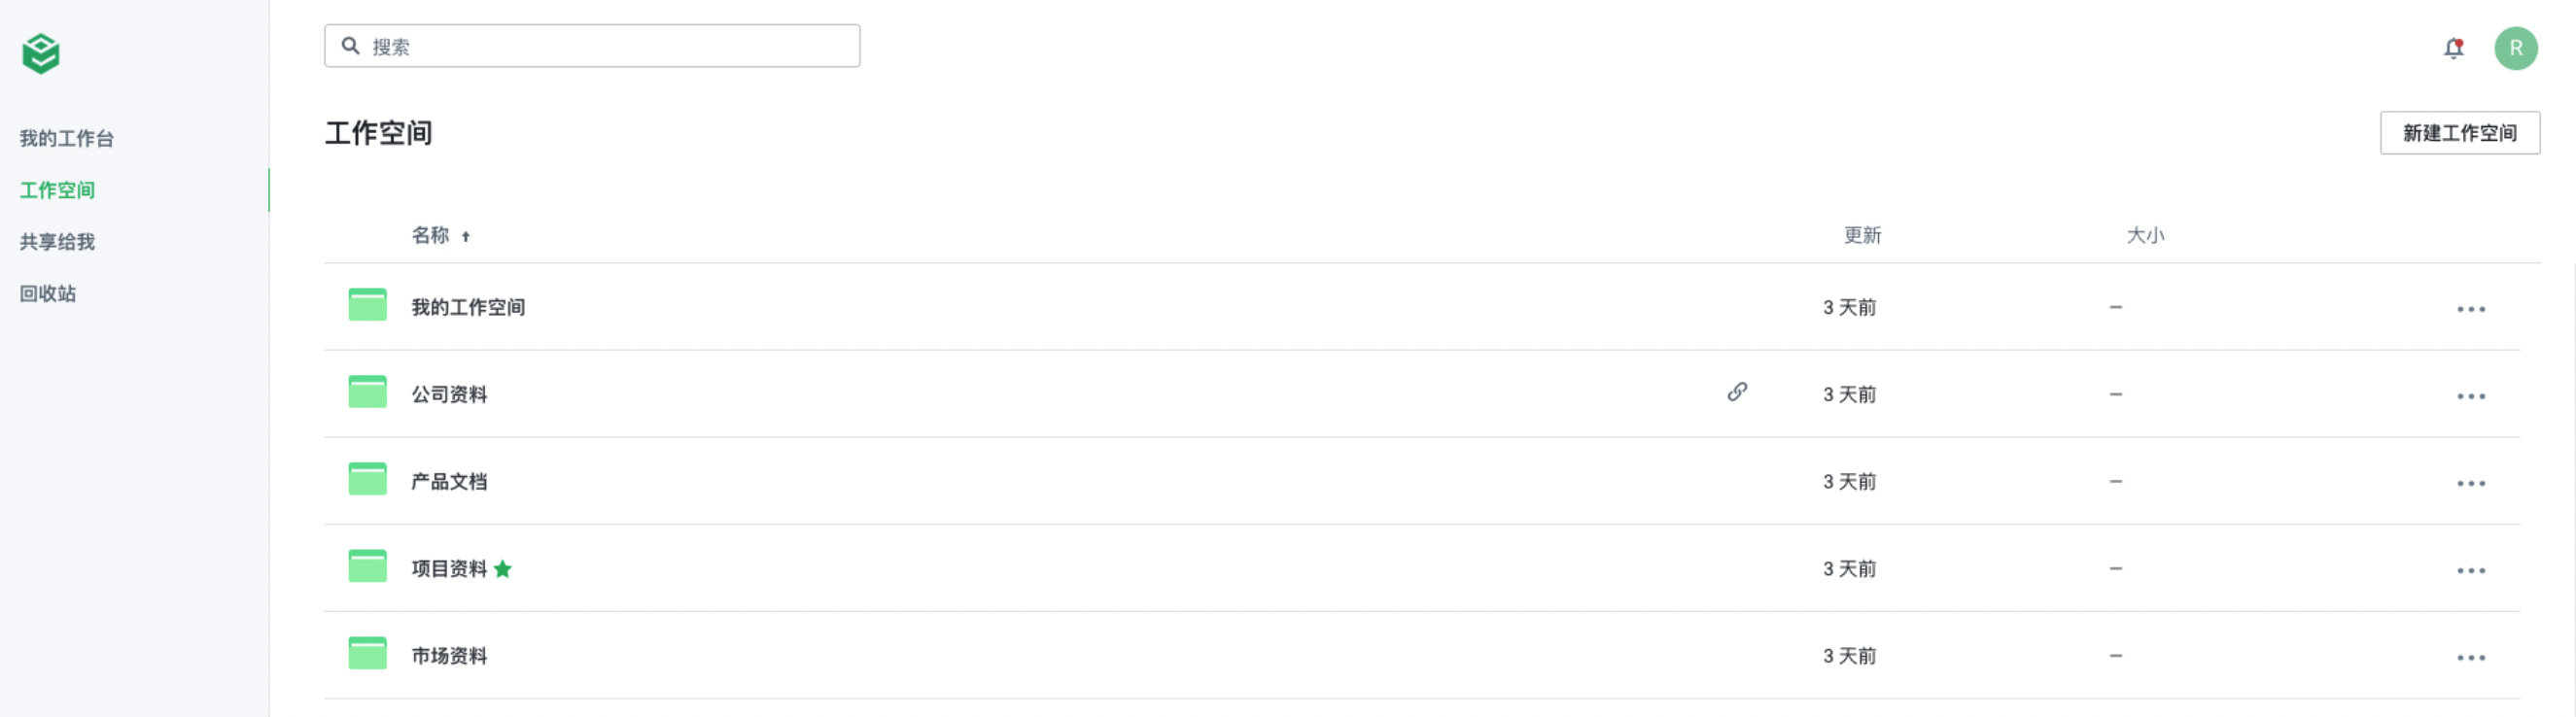Click into the 搜索 input field

592,46
